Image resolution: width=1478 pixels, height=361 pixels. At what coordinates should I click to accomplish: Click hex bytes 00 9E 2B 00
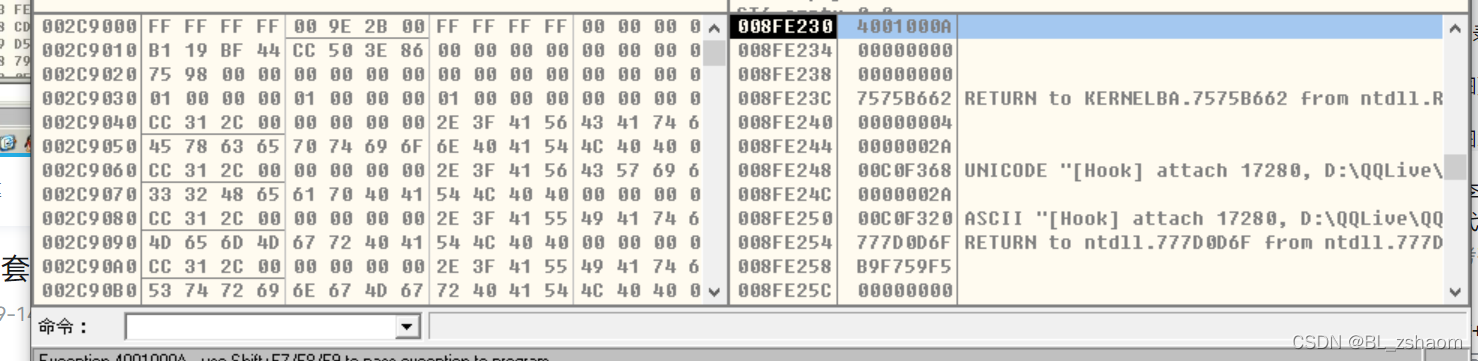coord(358,26)
